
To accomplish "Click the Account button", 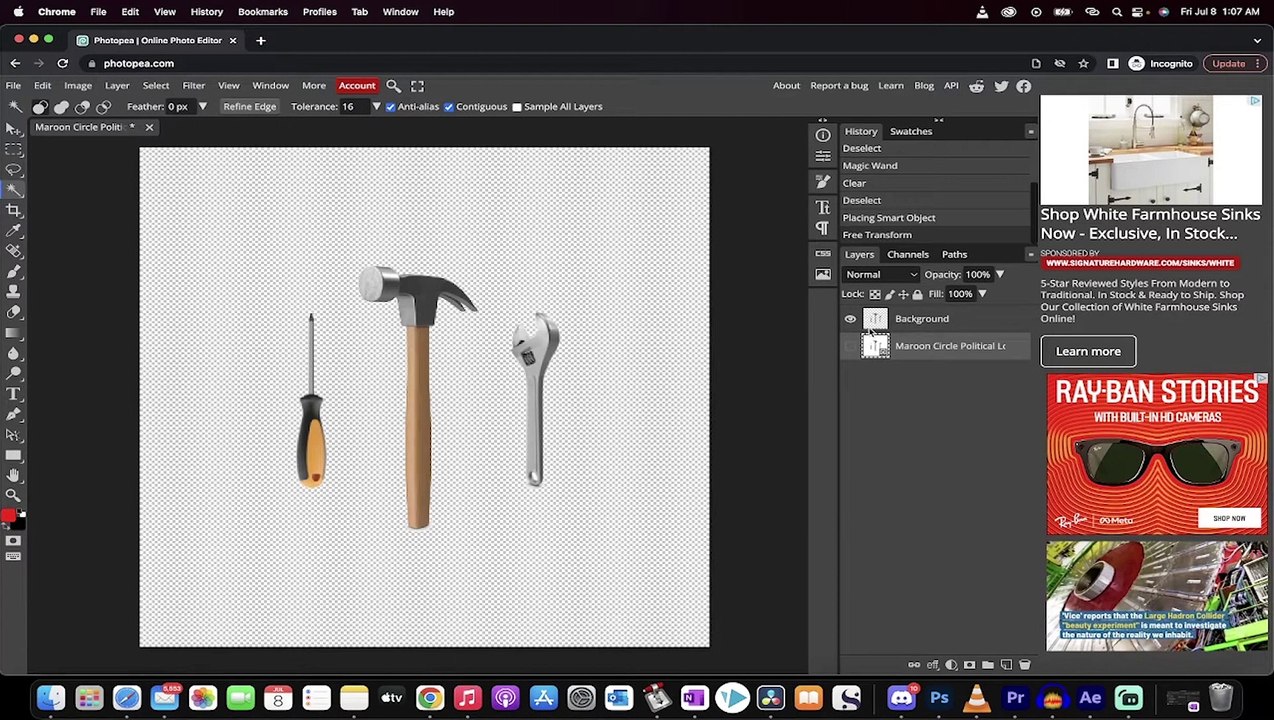I will [357, 86].
